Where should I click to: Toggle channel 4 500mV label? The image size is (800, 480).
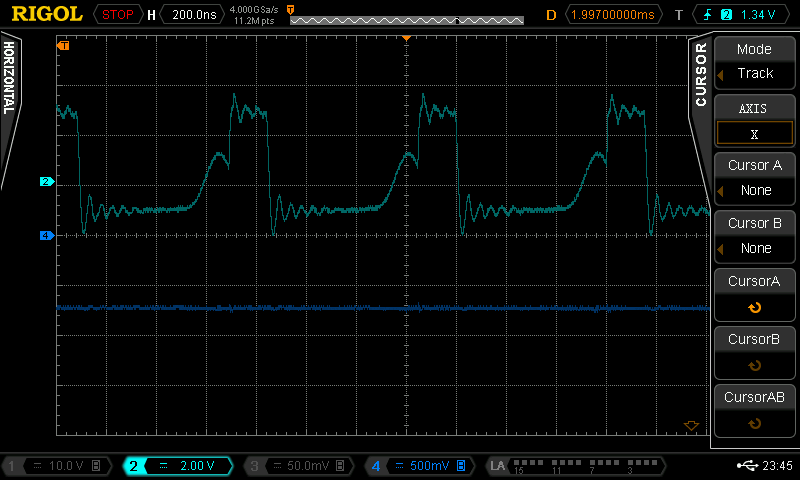coord(419,466)
